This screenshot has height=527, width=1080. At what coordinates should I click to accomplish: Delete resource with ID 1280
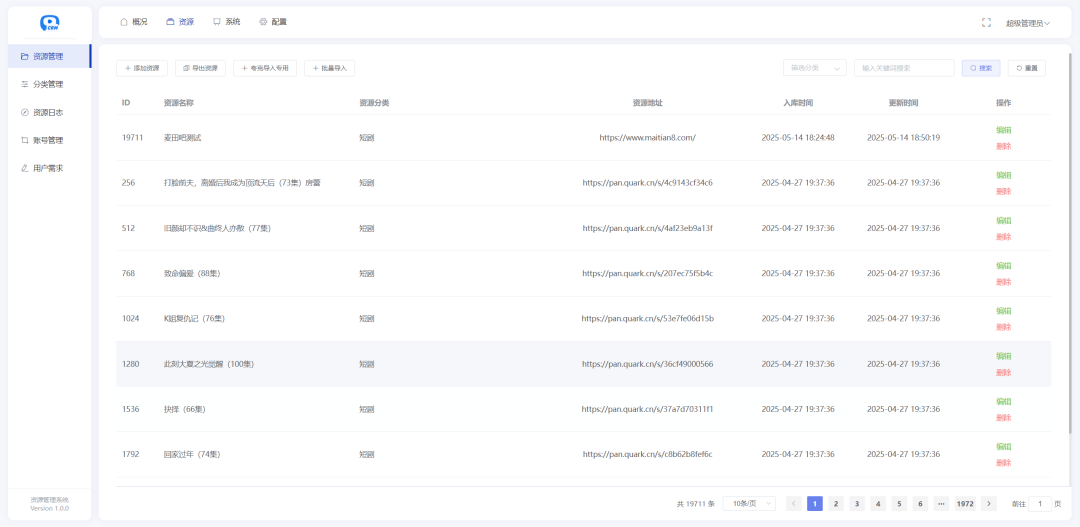[1003, 372]
